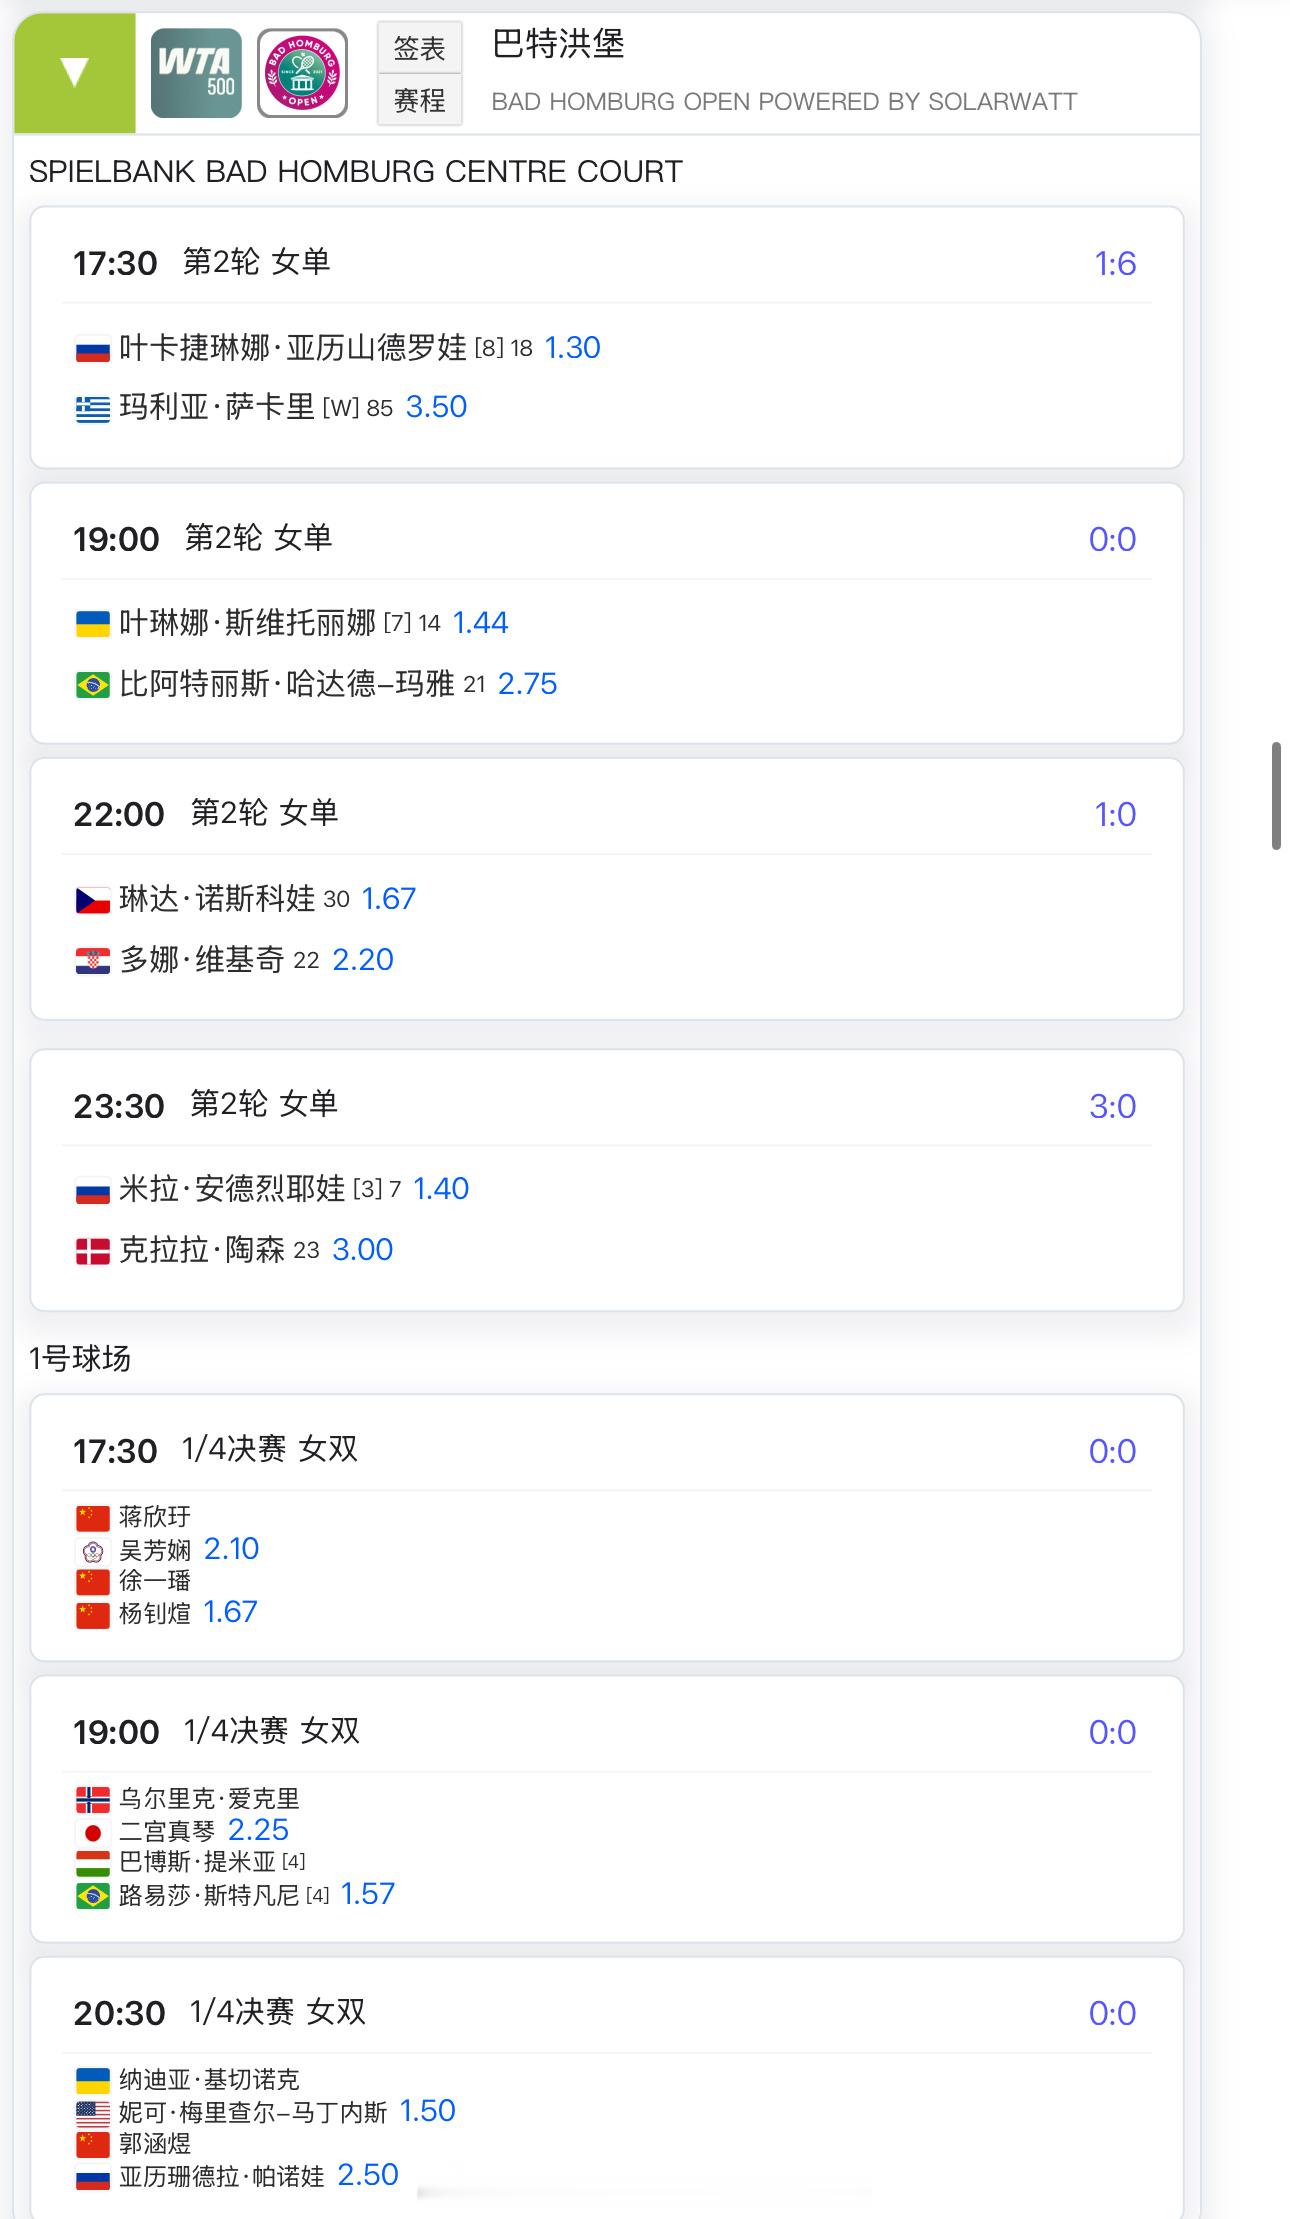1290x2219 pixels.
Task: Click the page scrollbar thumb on the right
Action: pos(1276,796)
